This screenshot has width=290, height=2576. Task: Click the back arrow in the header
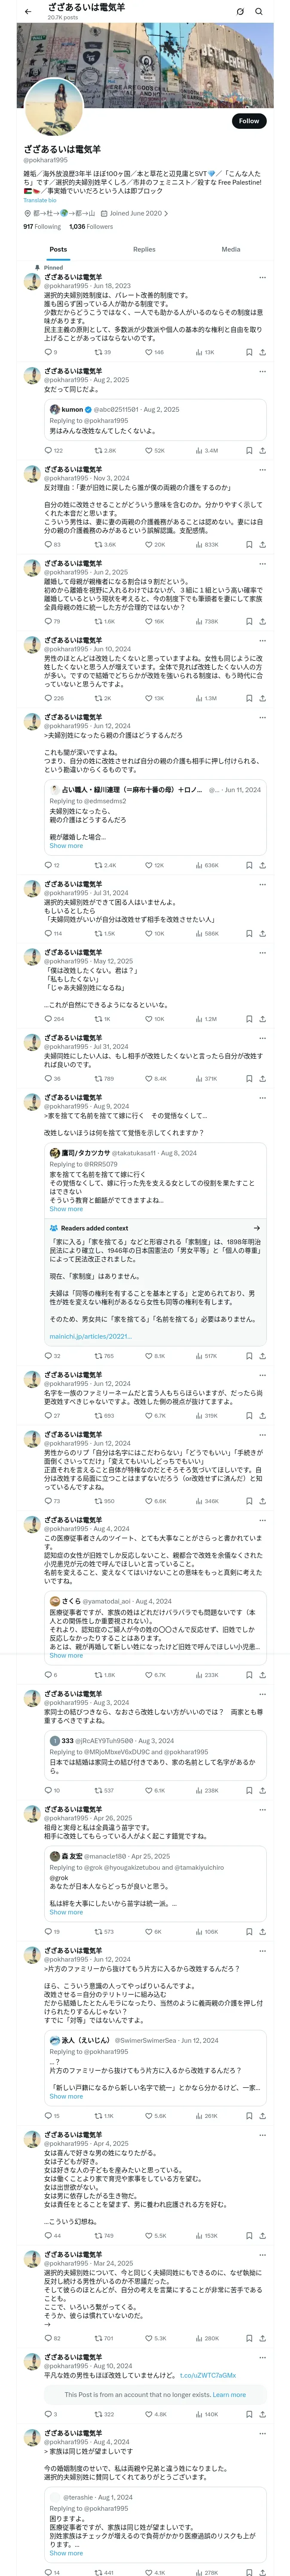27,12
